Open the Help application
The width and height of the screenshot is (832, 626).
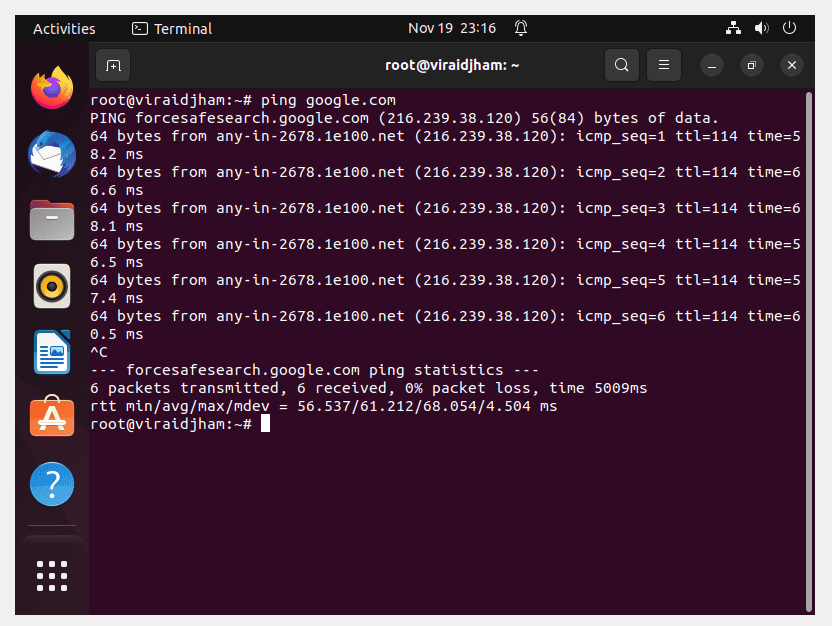(x=52, y=484)
